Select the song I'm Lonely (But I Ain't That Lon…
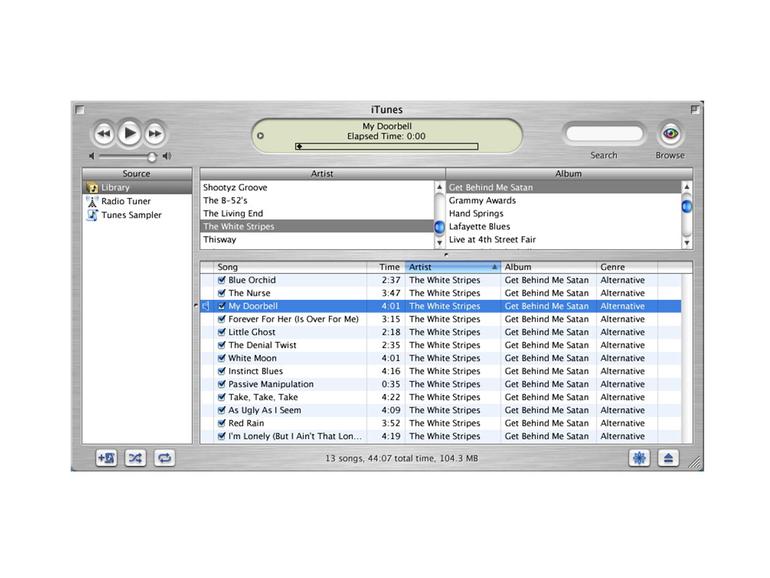Viewport: 770px width, 578px height. [x=440, y=436]
